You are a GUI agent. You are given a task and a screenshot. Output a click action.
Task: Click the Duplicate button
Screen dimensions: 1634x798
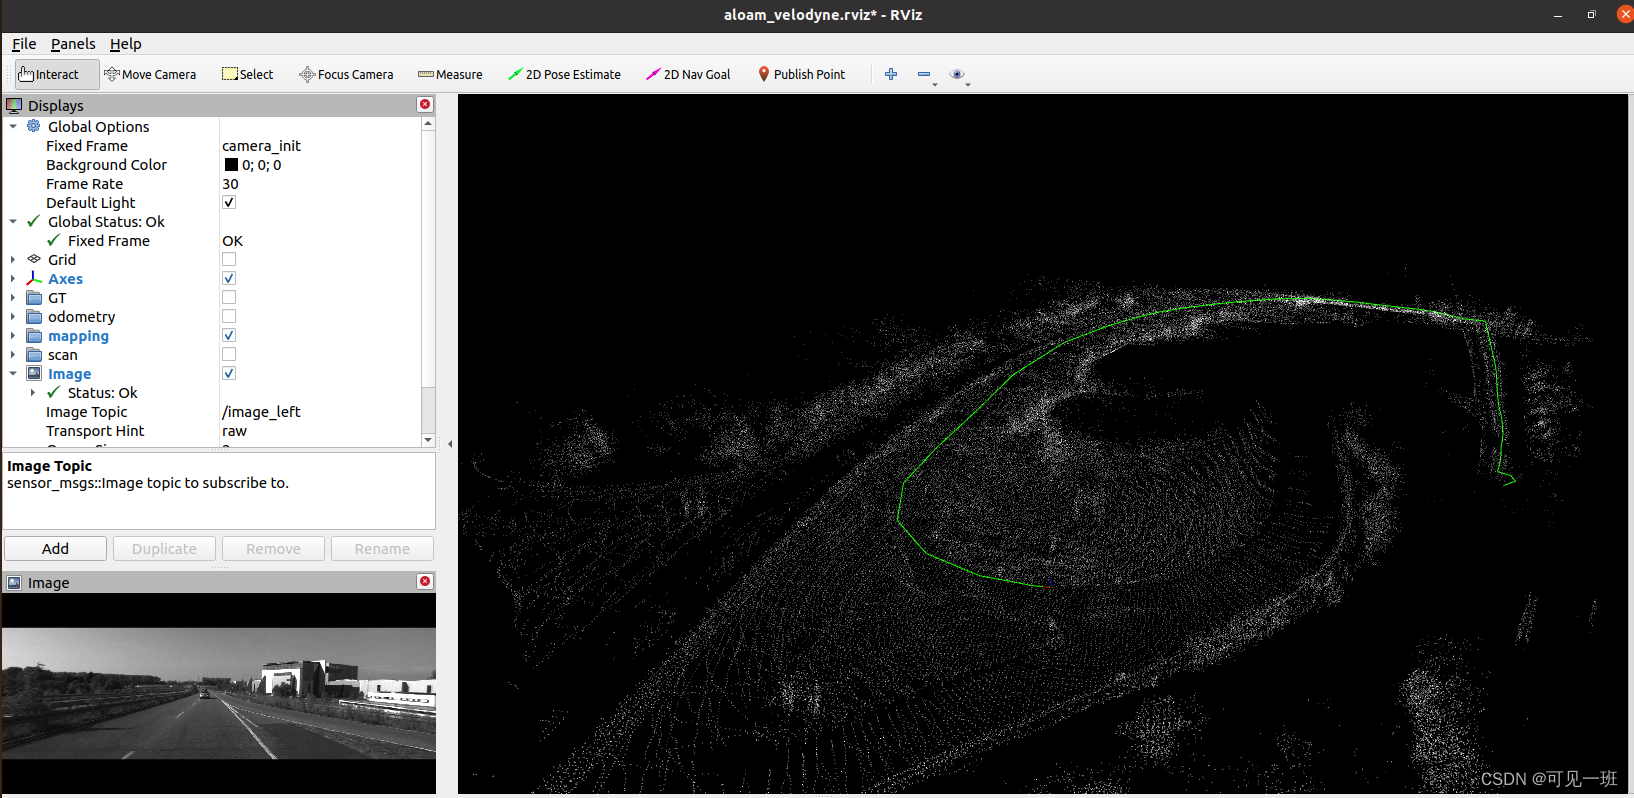coord(164,549)
